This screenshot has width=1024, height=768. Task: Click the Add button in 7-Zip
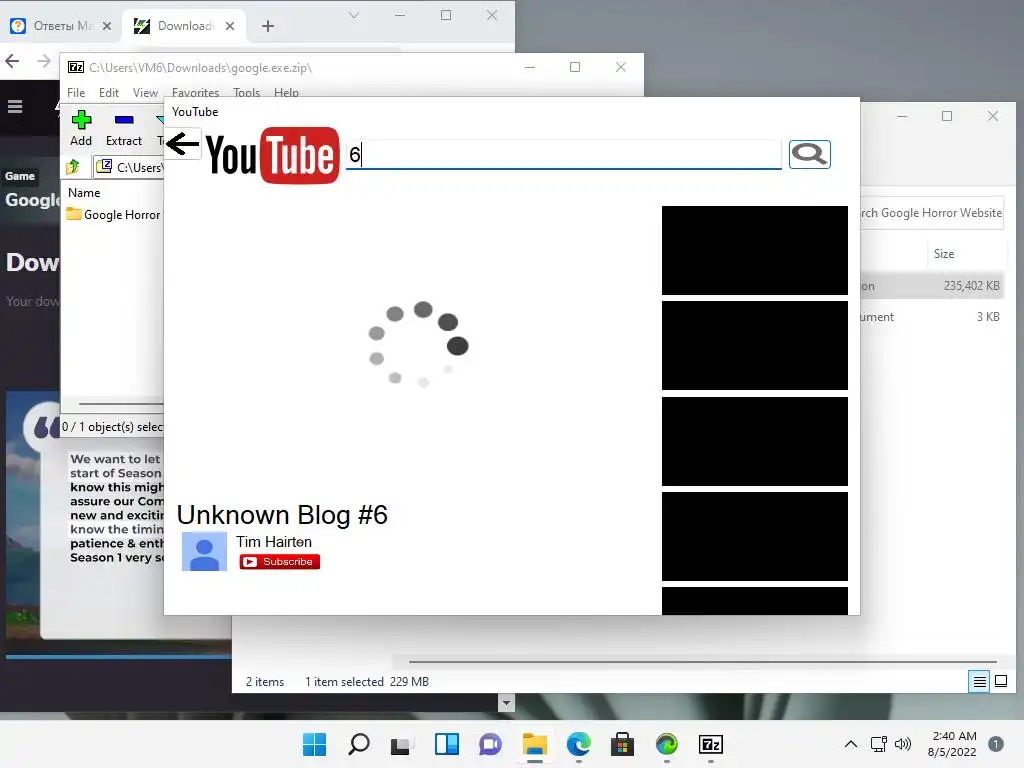[x=81, y=129]
